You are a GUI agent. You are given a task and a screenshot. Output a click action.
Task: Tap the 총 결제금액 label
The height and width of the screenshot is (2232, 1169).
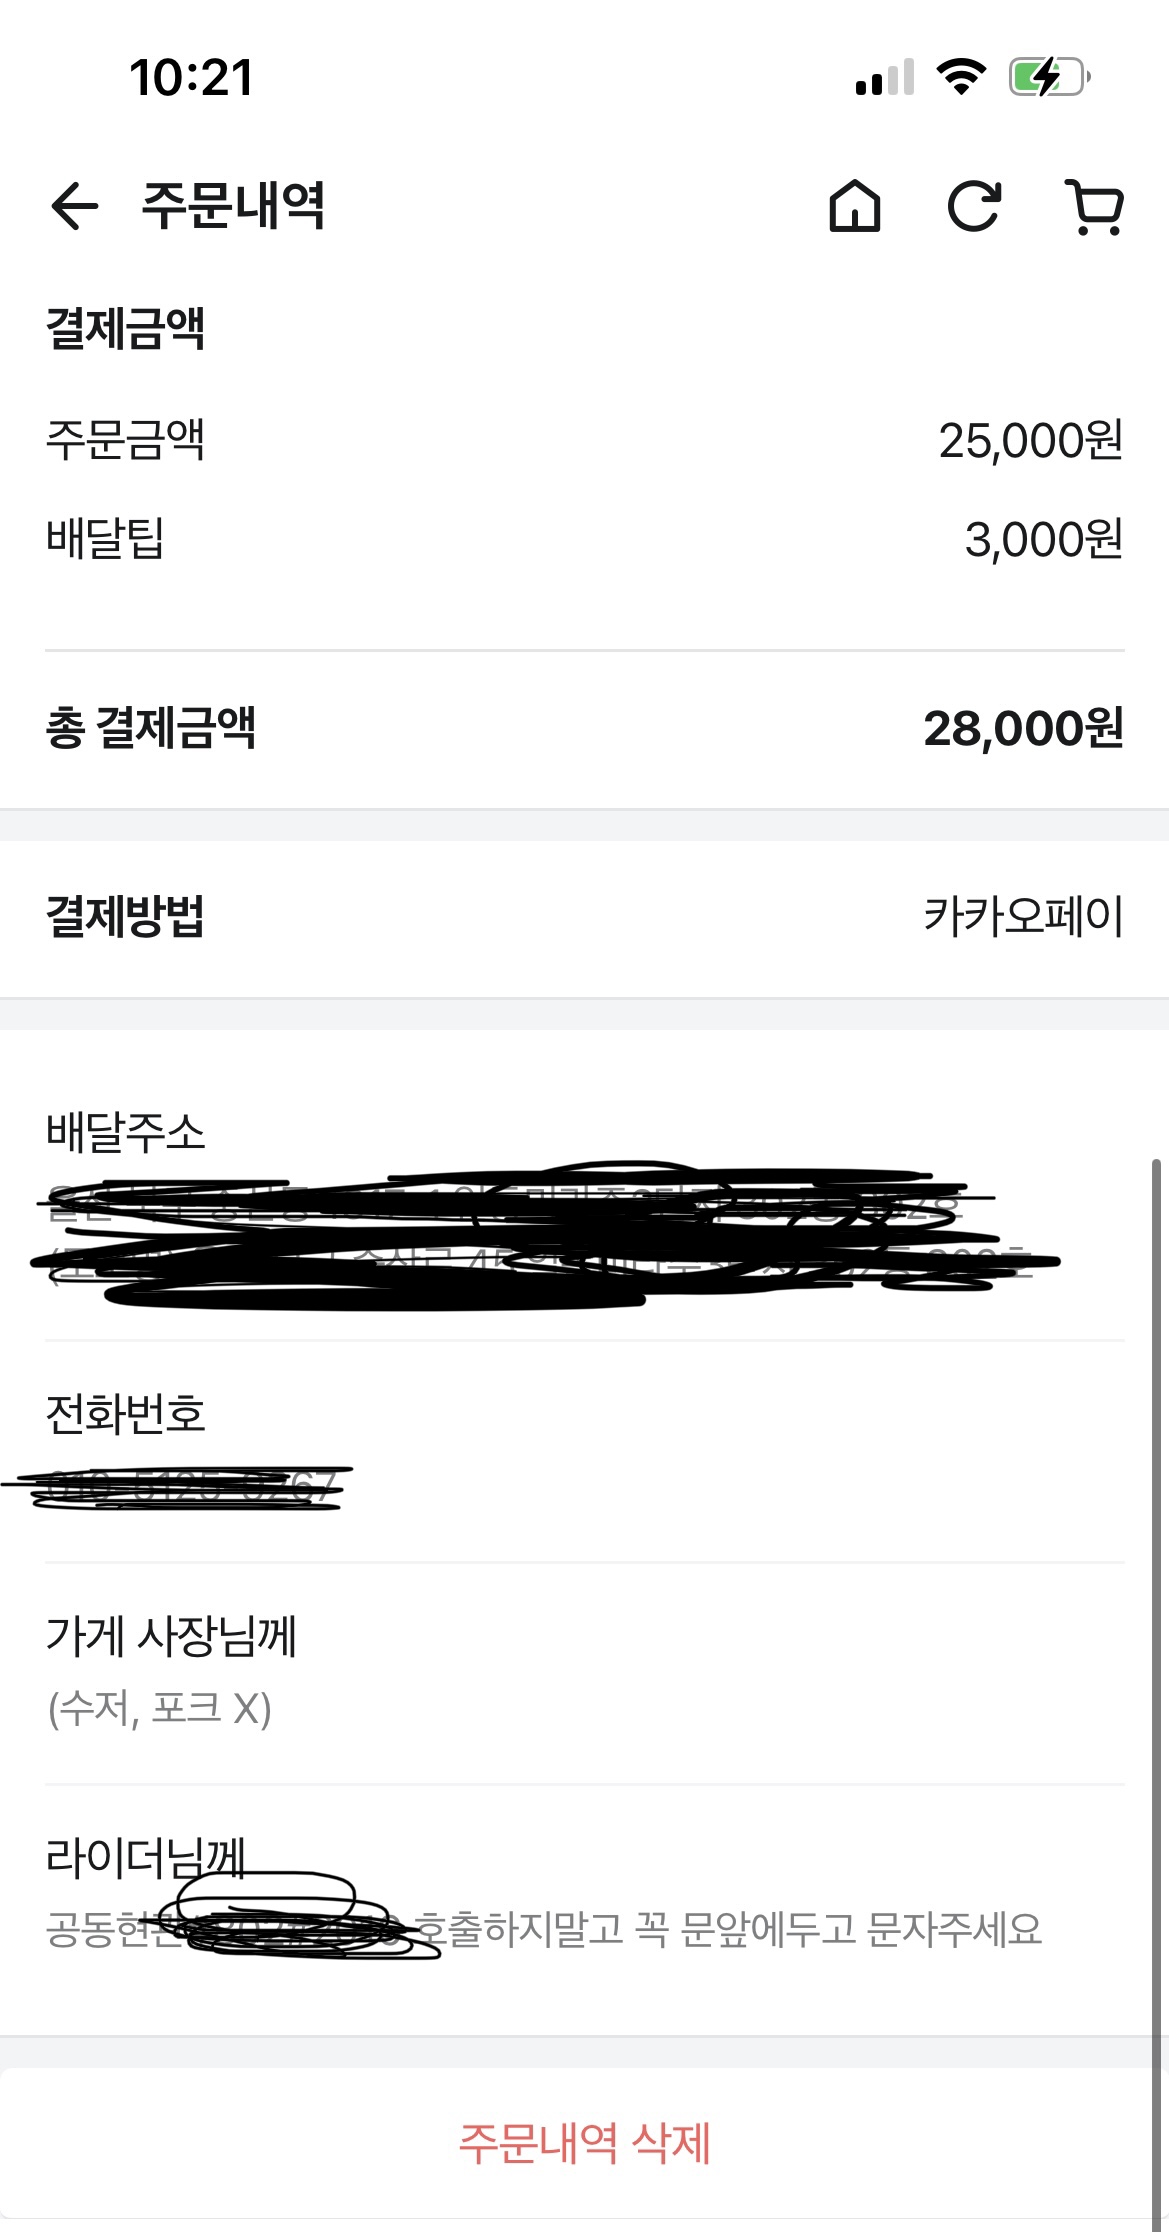click(x=151, y=728)
